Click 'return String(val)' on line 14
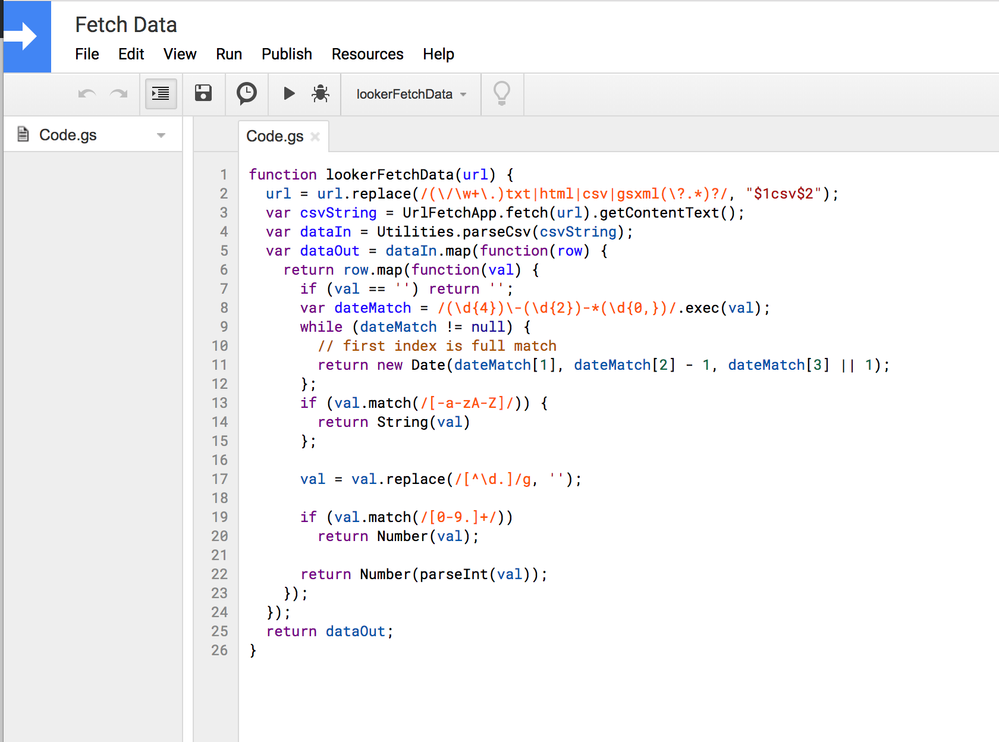This screenshot has height=742, width=999. pyautogui.click(x=394, y=422)
